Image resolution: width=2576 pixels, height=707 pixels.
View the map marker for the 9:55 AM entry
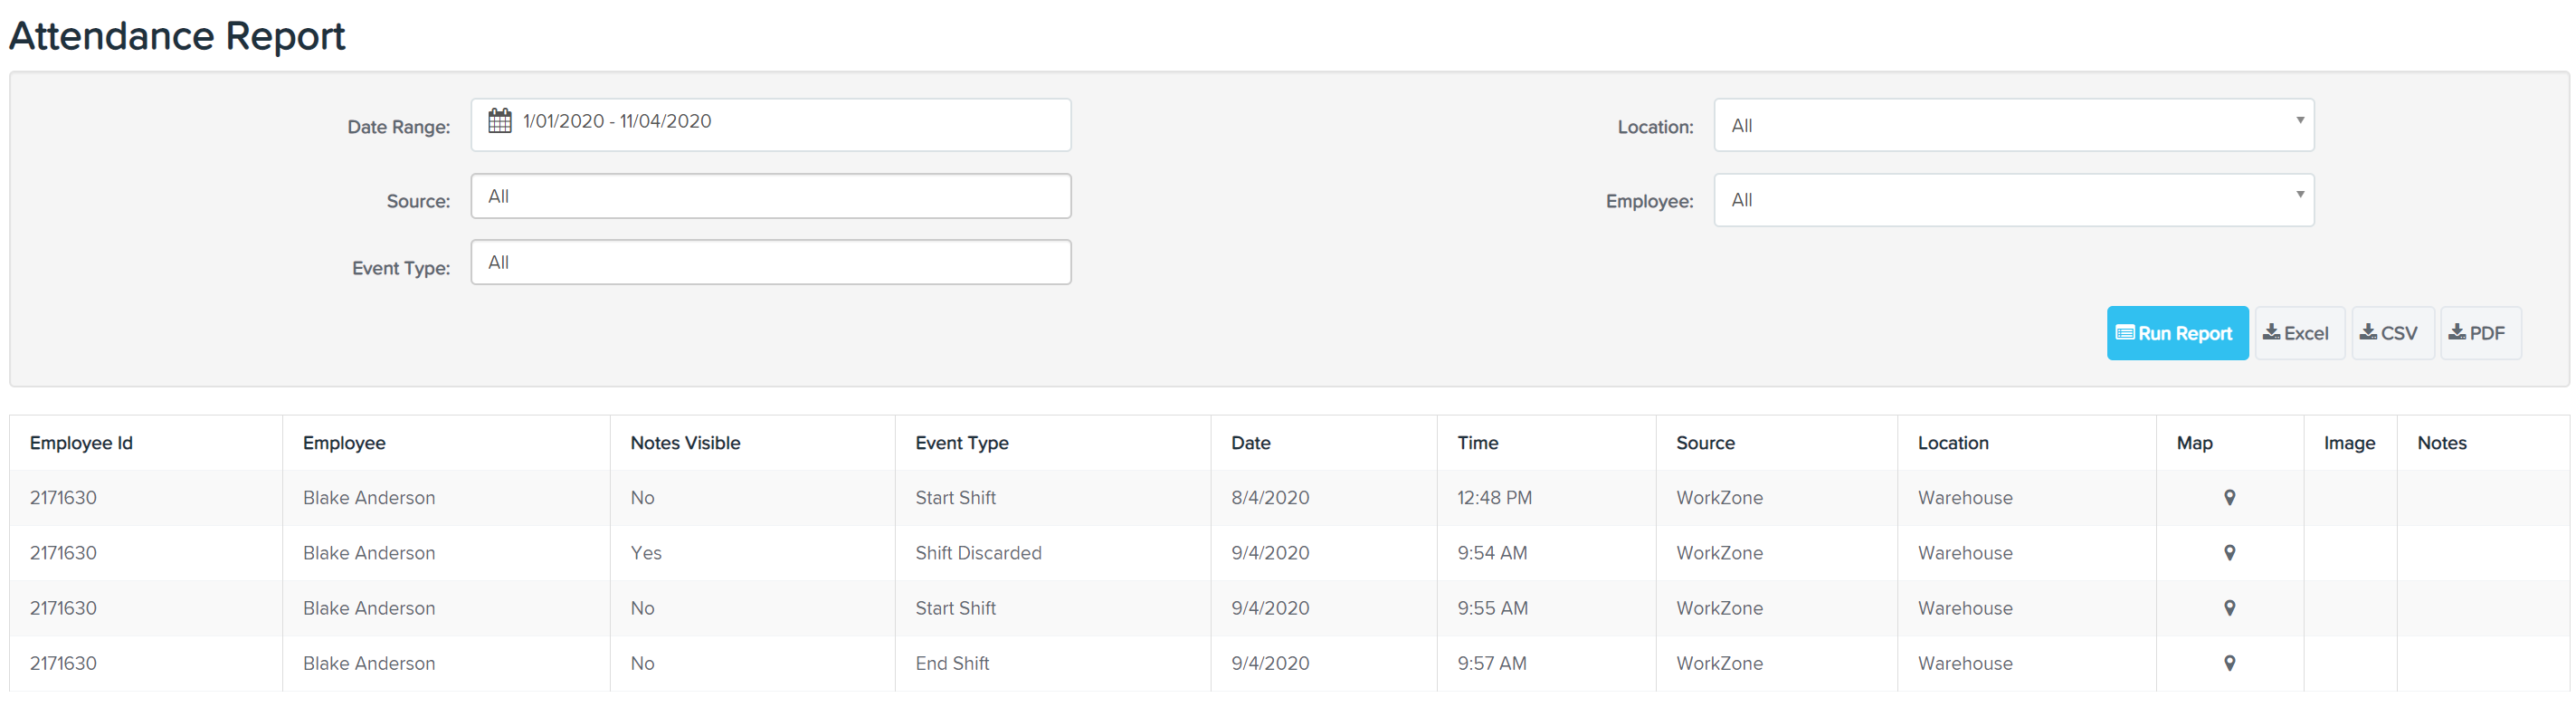(2229, 607)
